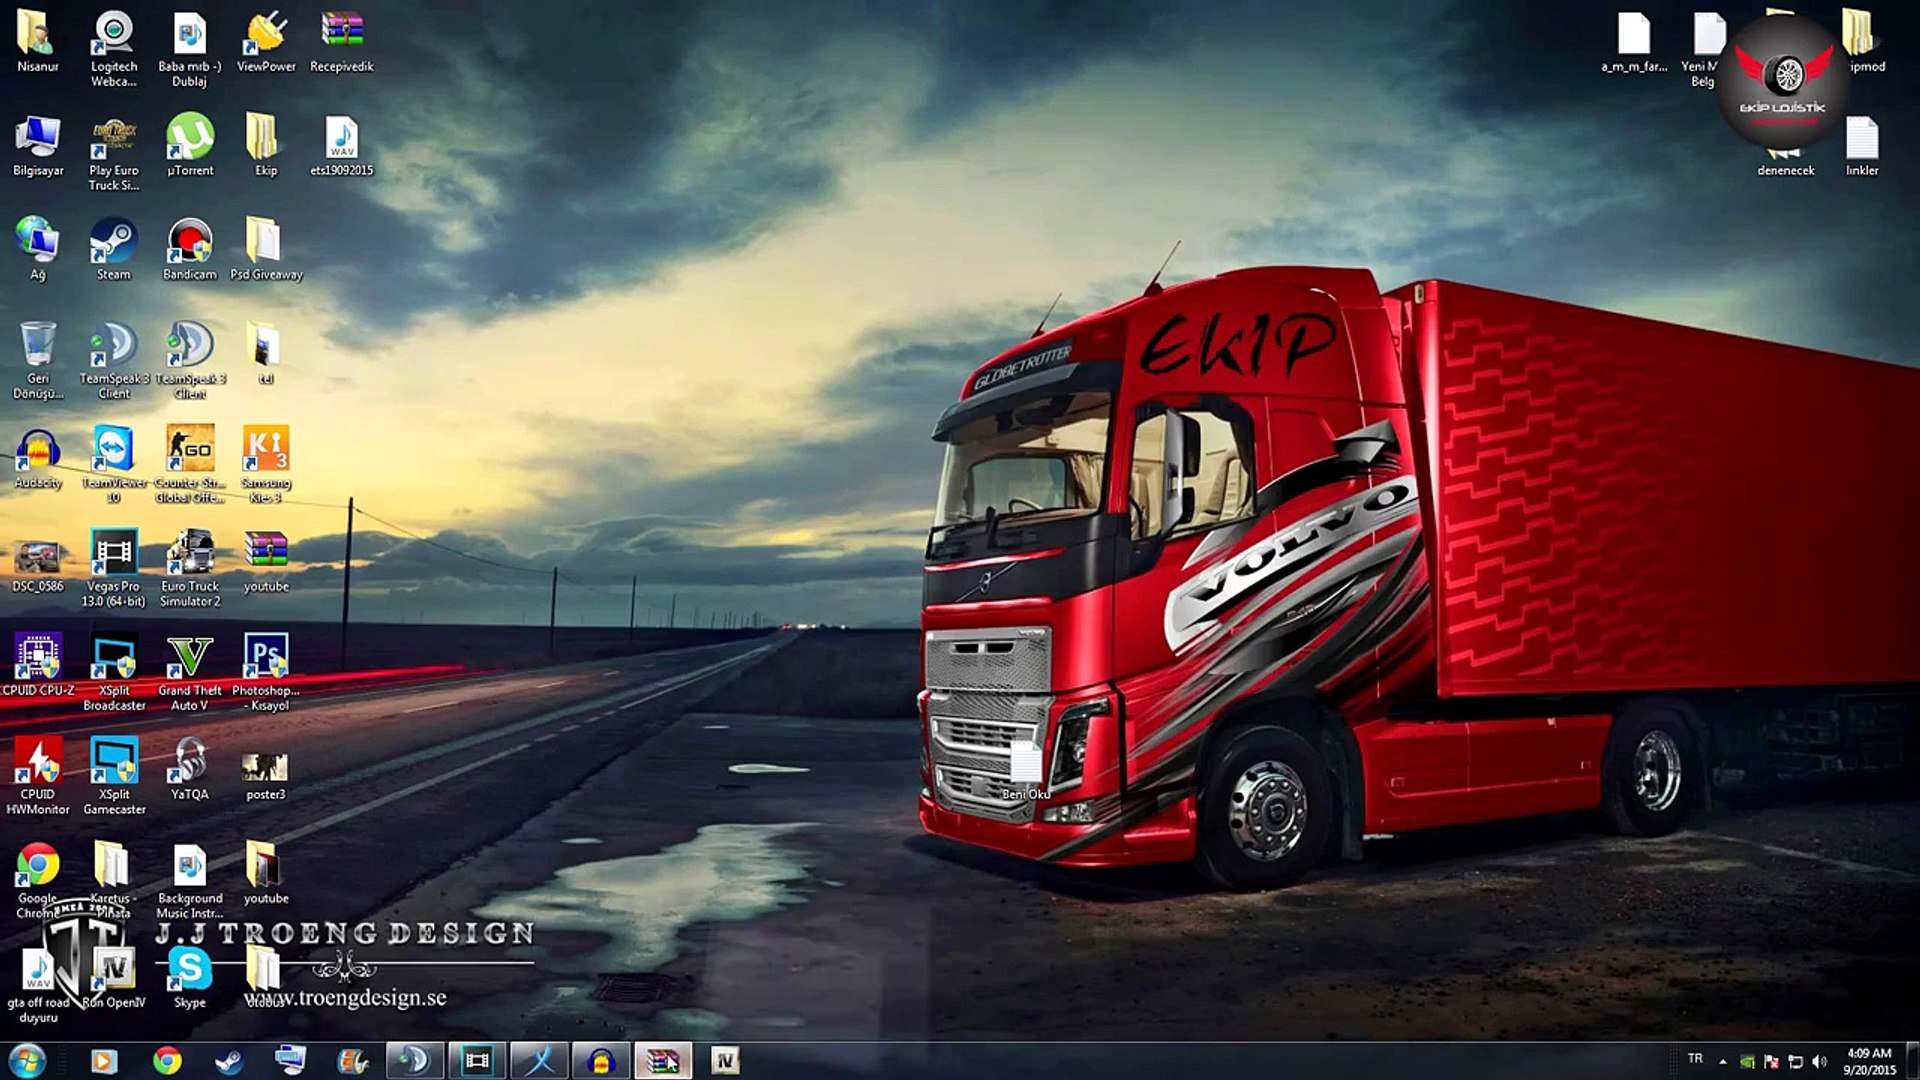Open the Geri Dönüşüm recycle bin
Viewport: 1920px width, 1080px height.
coord(38,360)
